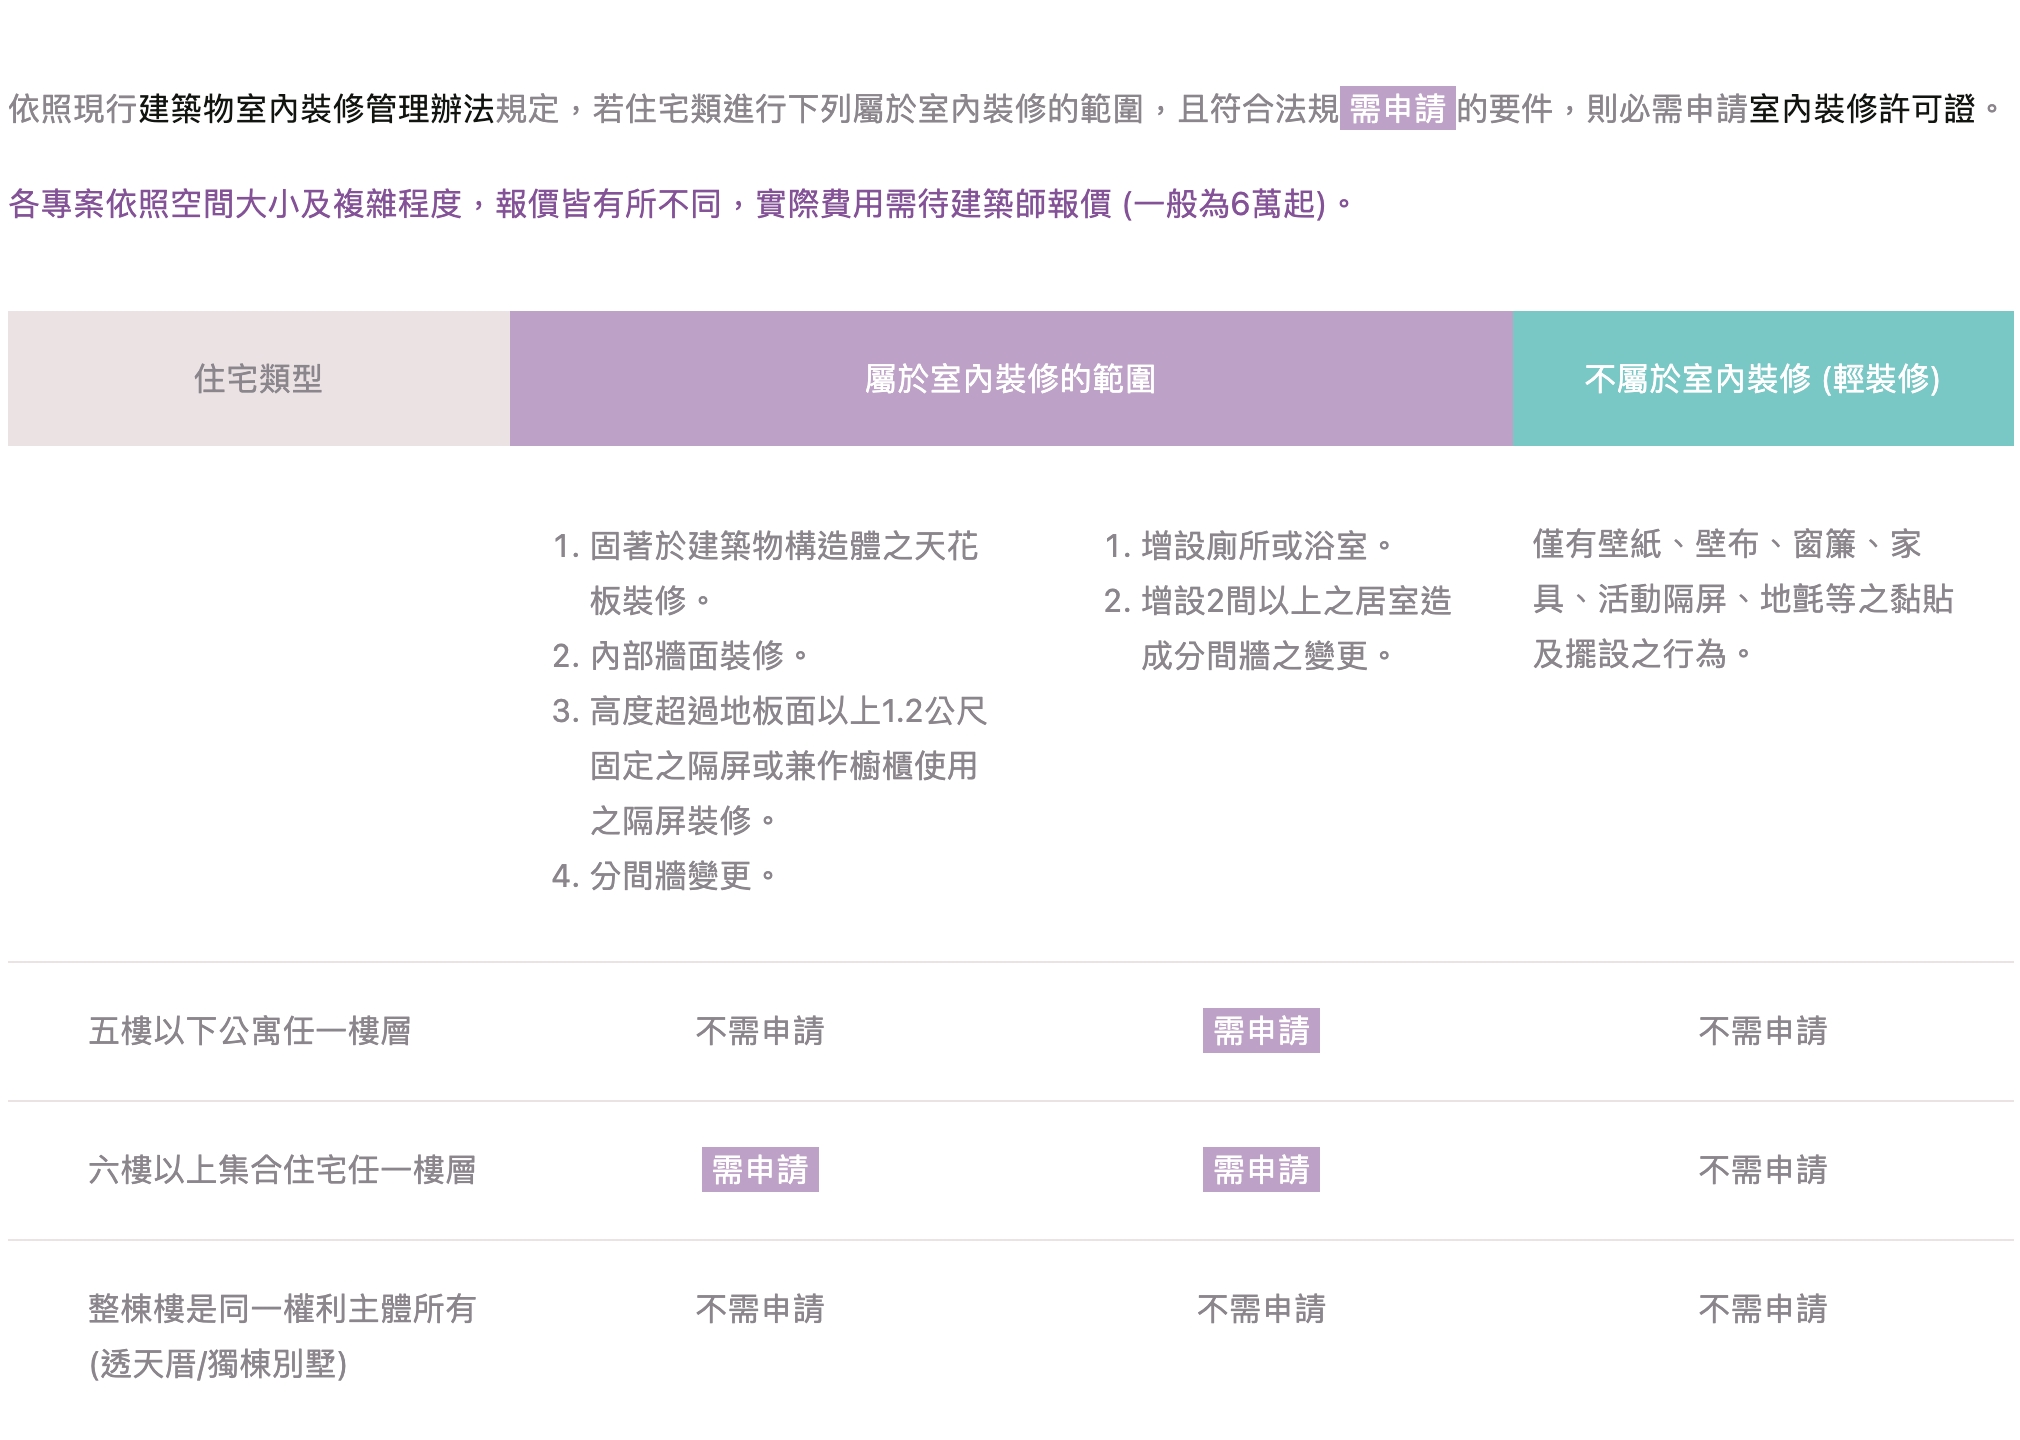Click the 住宅類型 header cell
Image resolution: width=2020 pixels, height=1440 pixels.
point(258,378)
